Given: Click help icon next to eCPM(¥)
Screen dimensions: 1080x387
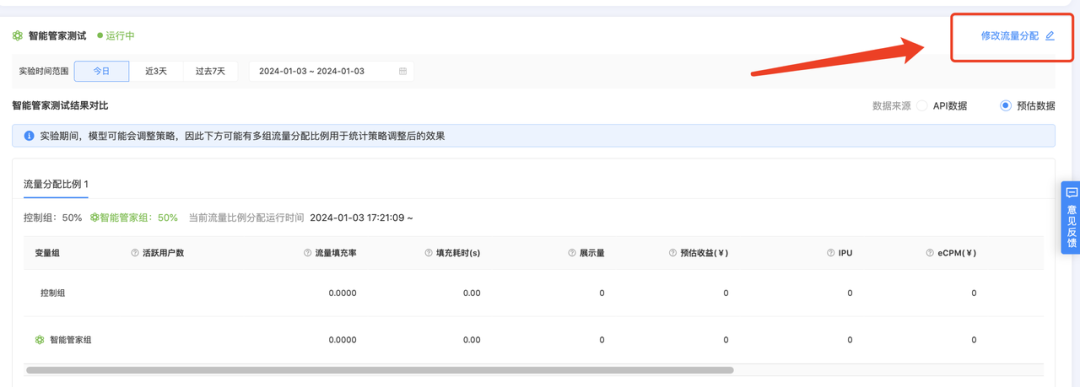Looking at the screenshot, I should 931,253.
